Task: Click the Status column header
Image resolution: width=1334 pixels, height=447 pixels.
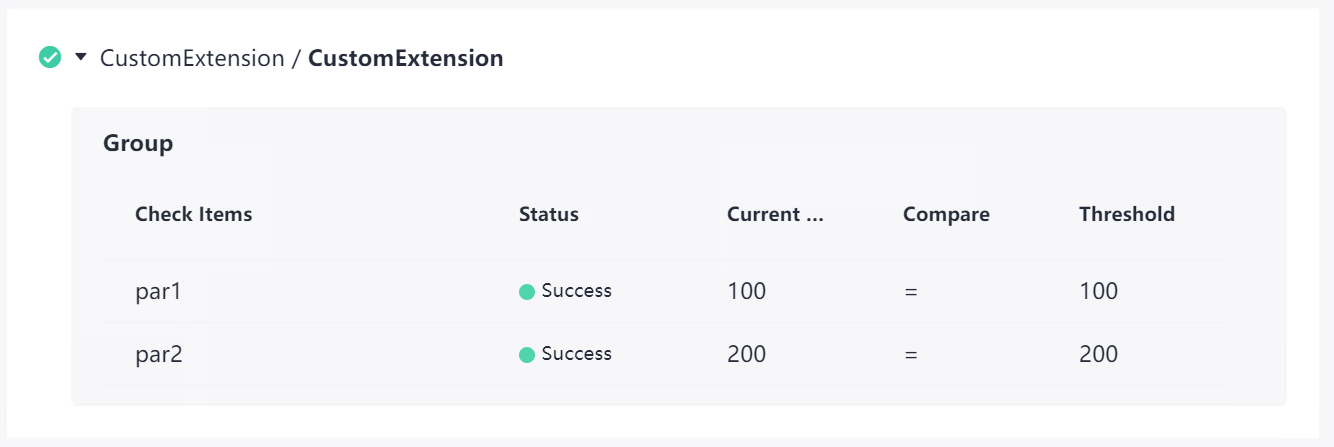Action: pyautogui.click(x=548, y=214)
